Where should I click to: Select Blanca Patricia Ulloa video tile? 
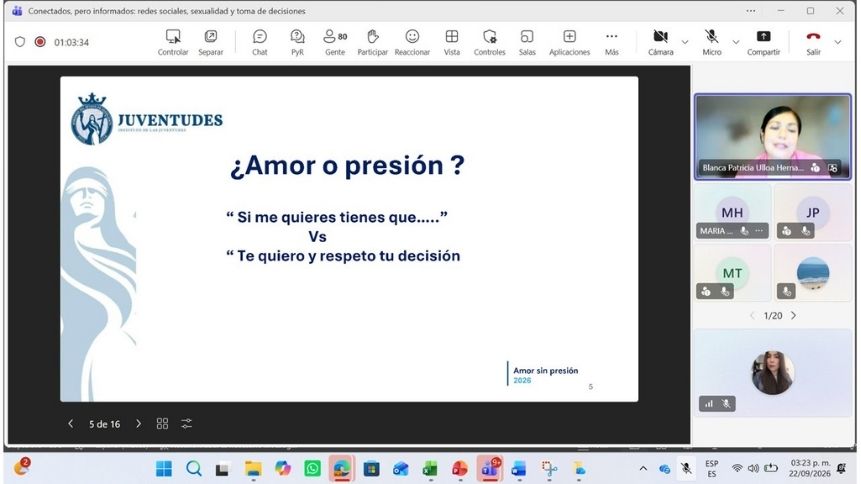(x=773, y=137)
